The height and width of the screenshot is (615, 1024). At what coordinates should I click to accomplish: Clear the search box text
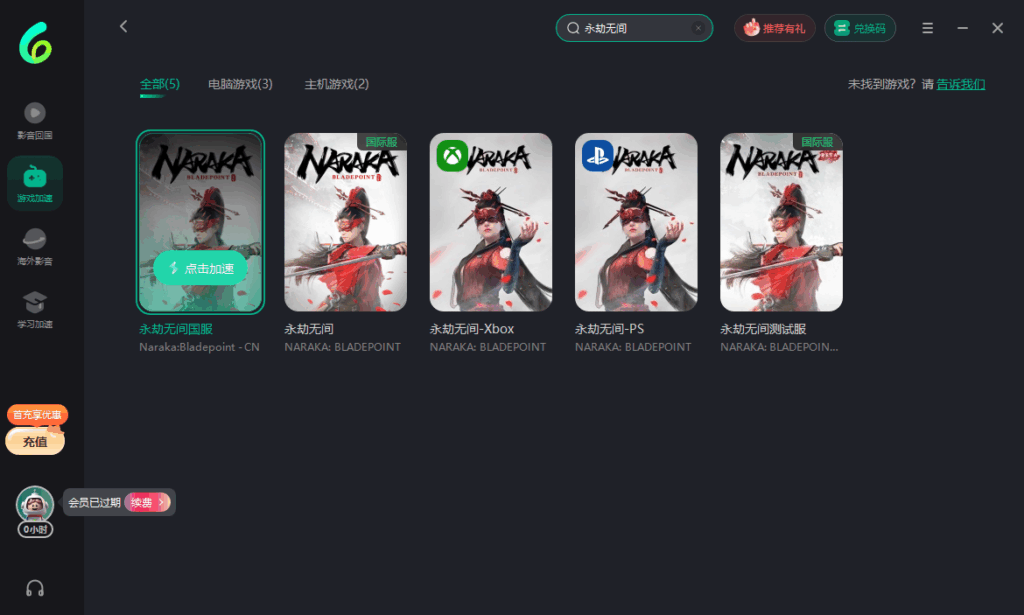point(698,29)
